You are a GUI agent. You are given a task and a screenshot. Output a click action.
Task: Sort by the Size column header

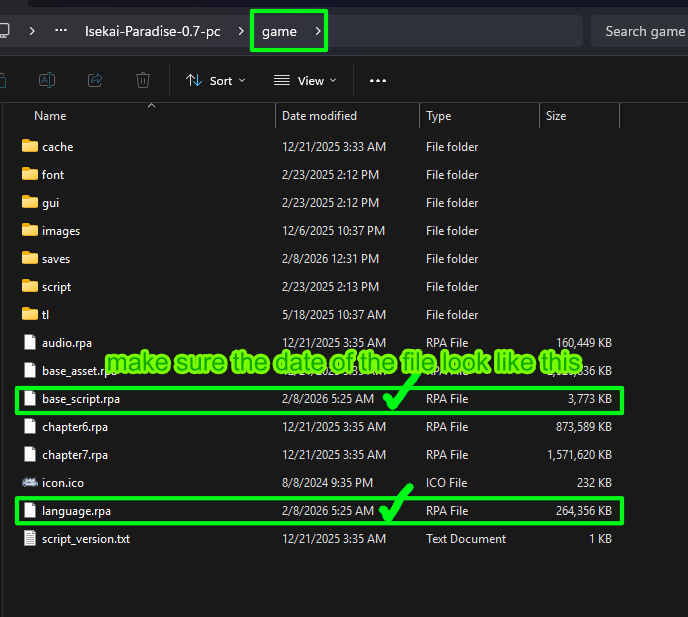[x=555, y=116]
